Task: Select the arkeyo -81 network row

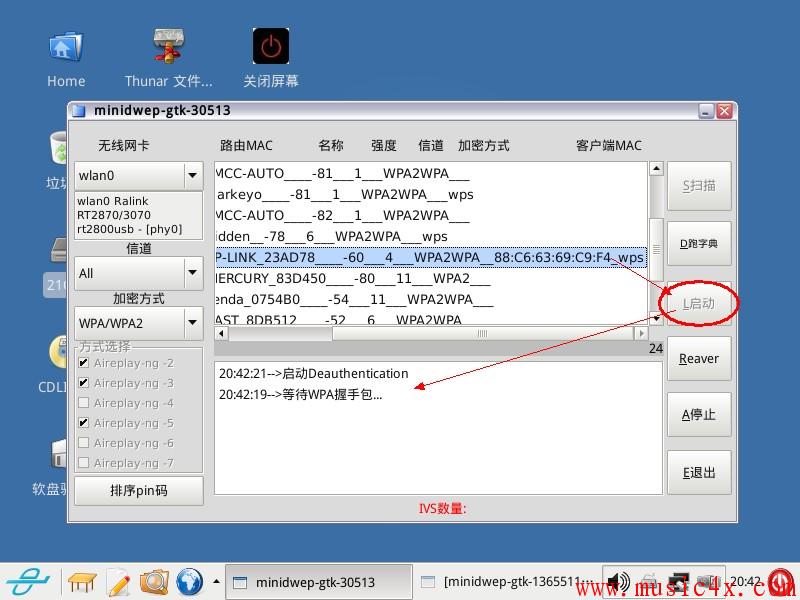Action: pyautogui.click(x=431, y=194)
